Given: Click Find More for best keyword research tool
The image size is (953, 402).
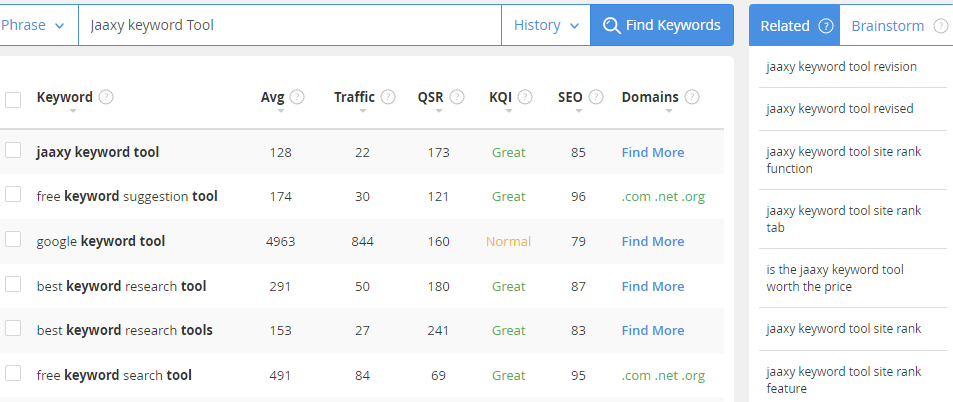Looking at the screenshot, I should 653,286.
